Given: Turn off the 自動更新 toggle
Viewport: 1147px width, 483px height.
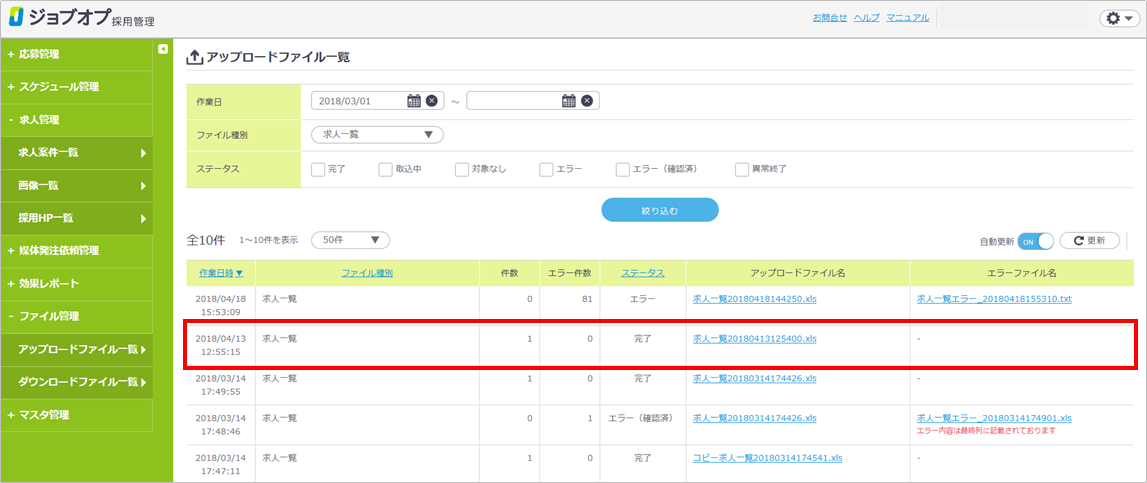Looking at the screenshot, I should [x=1036, y=241].
